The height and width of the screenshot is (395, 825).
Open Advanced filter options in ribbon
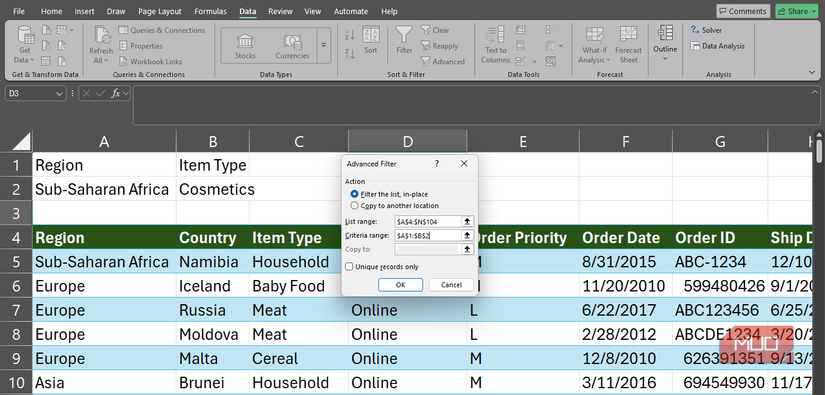[x=442, y=62]
